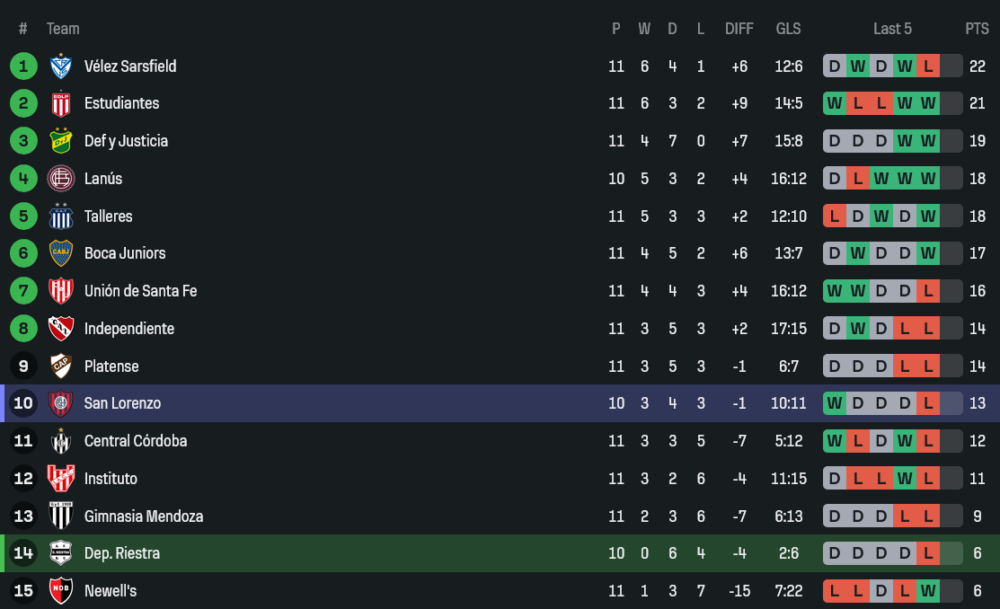Open the Unión de Santa Fe team link

[140, 291]
